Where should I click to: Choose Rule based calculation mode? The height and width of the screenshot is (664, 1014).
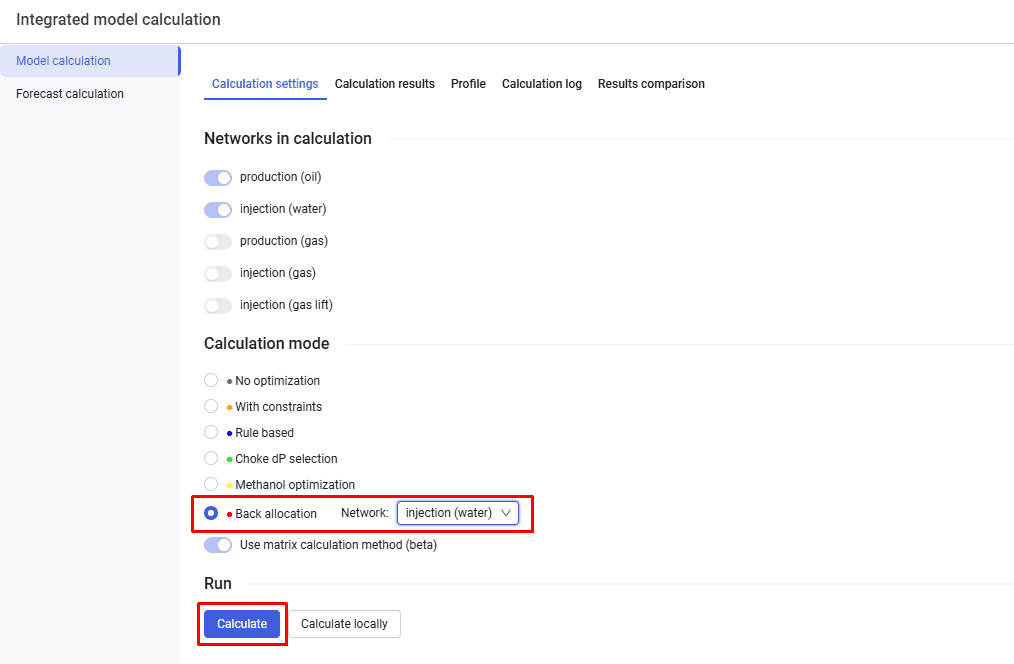click(x=211, y=432)
